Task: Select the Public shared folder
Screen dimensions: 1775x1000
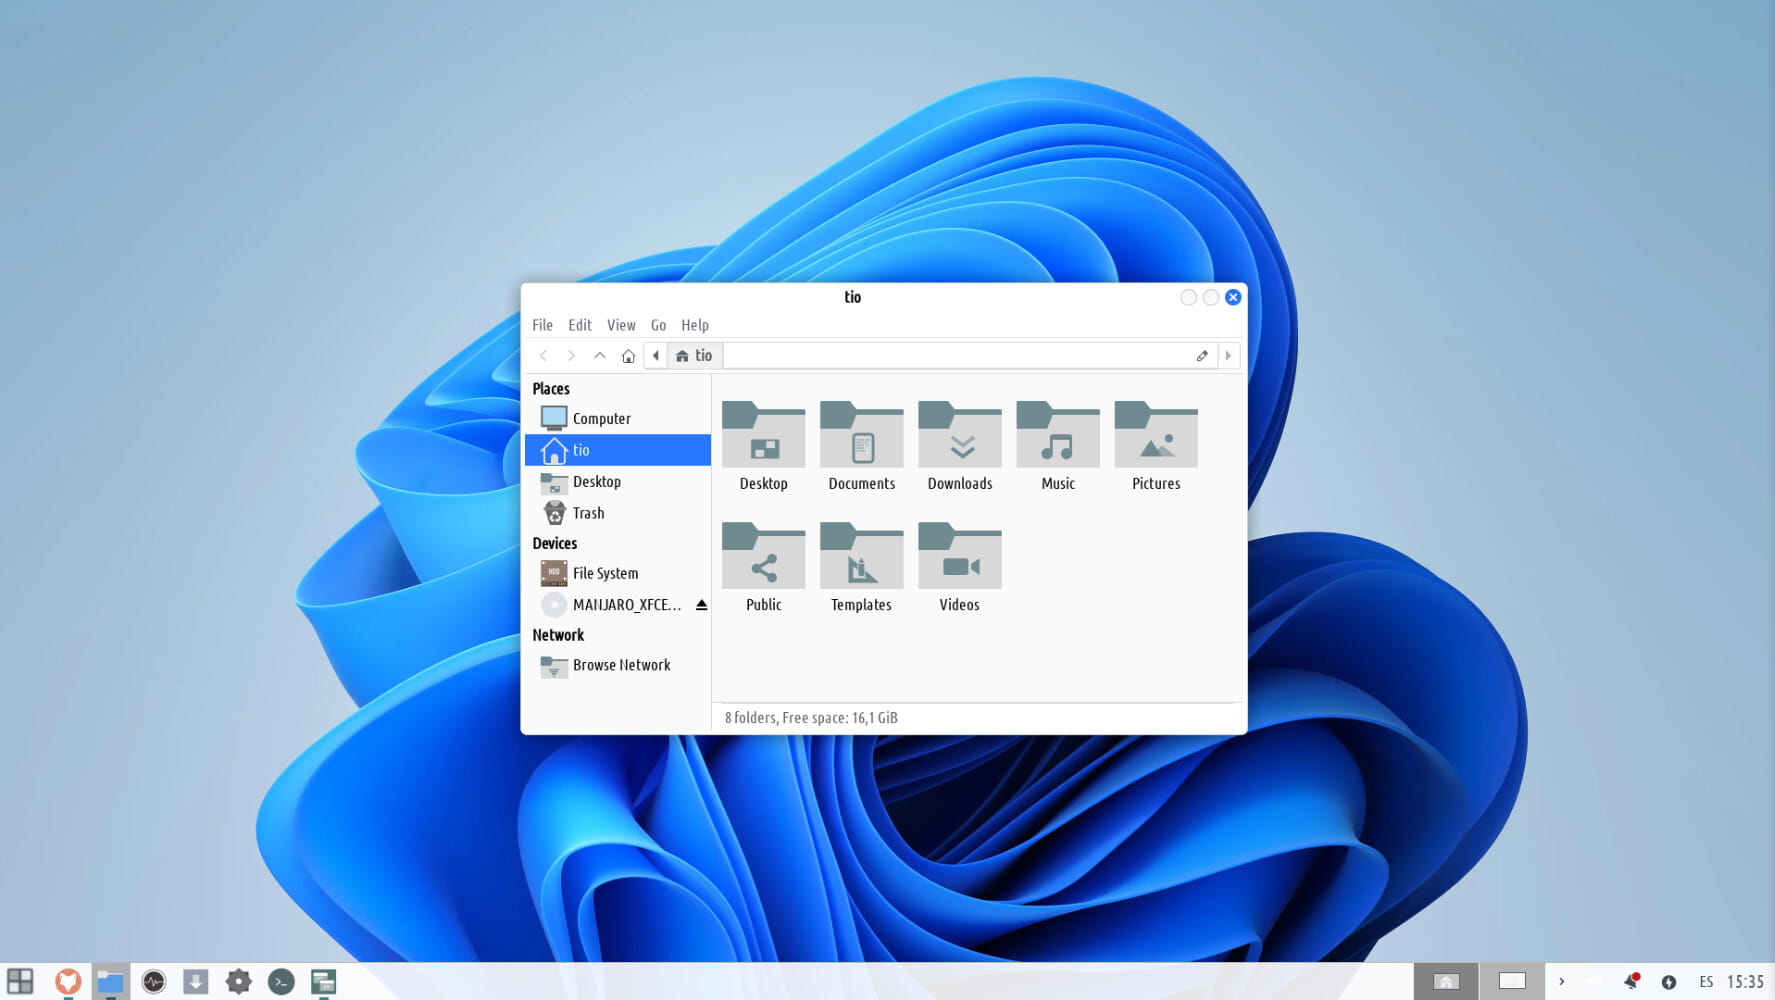Action: (763, 557)
